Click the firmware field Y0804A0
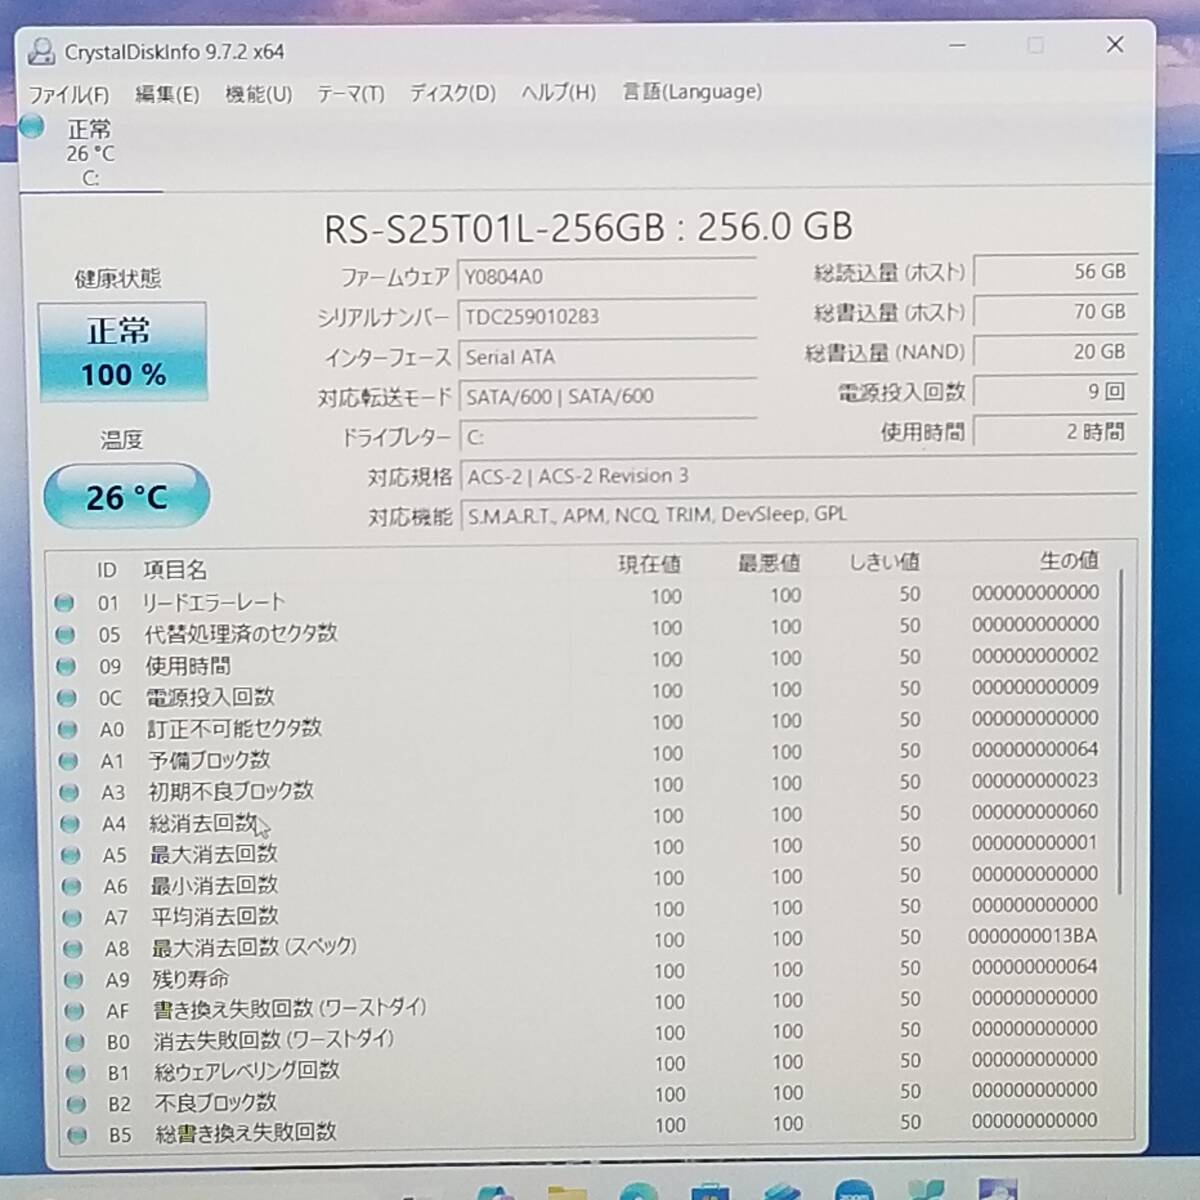The image size is (1200, 1200). [x=607, y=276]
